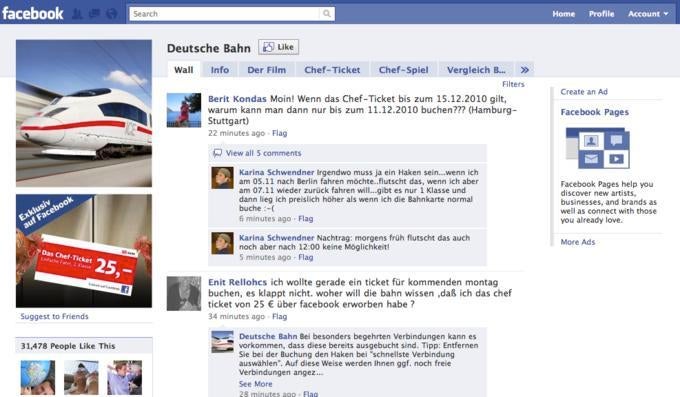
Task: Click Suggest to Friends
Action: (54, 316)
